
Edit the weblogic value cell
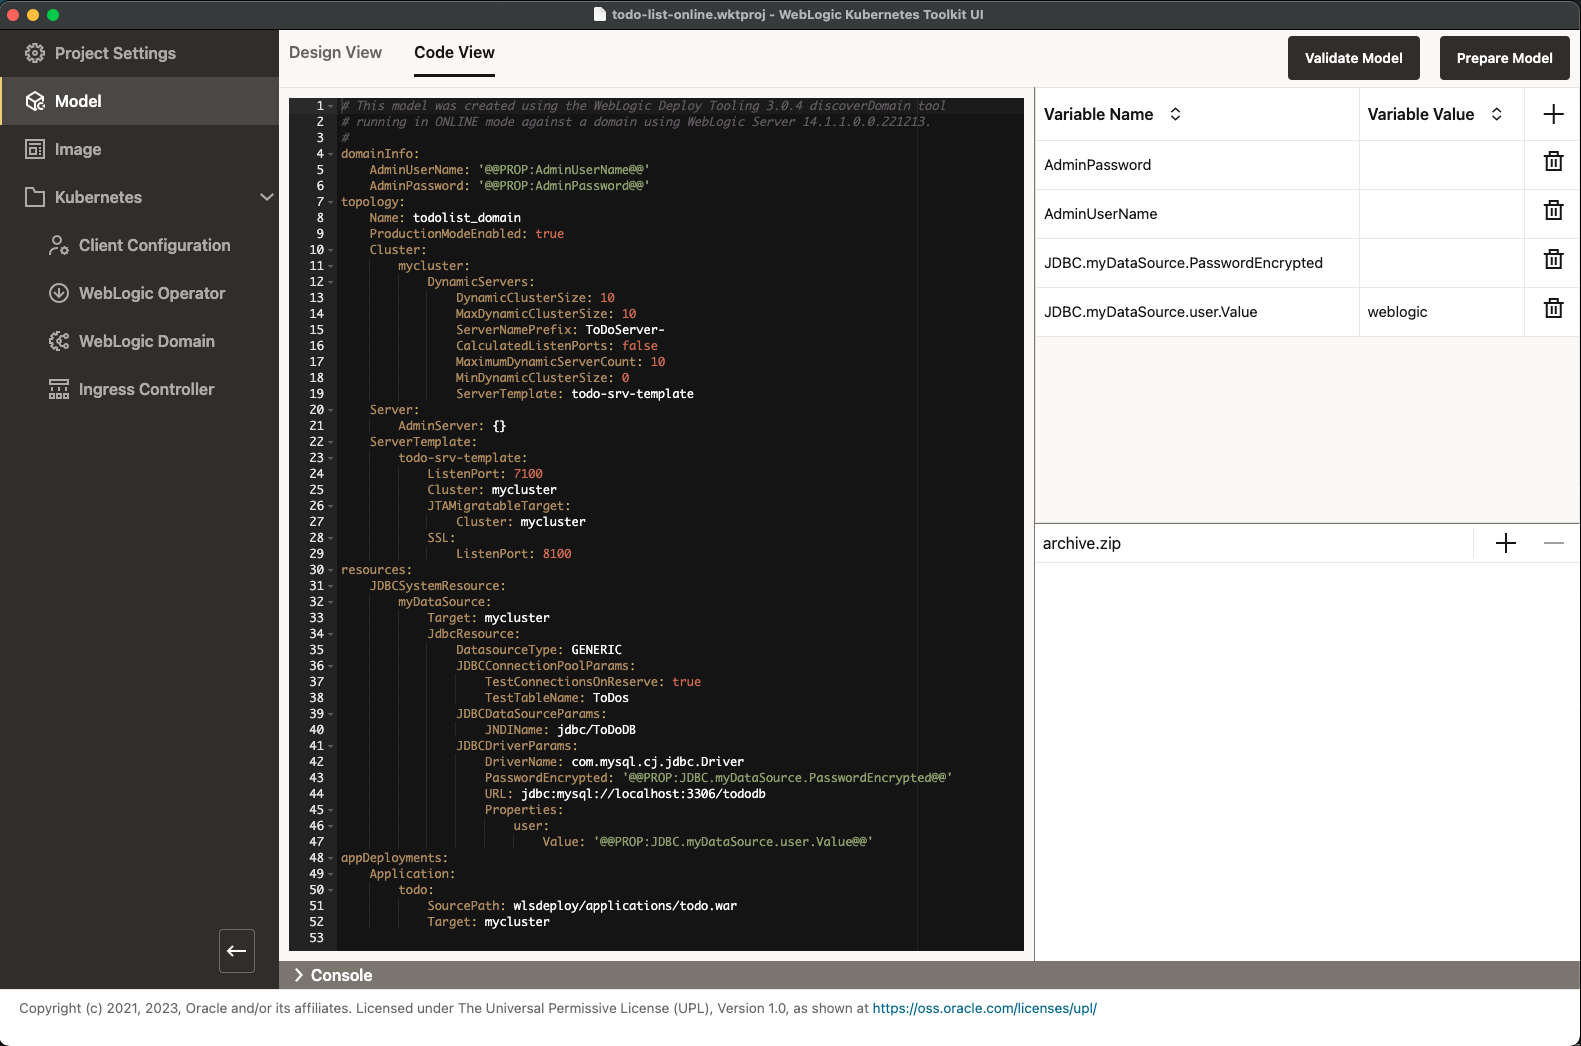pos(1441,312)
